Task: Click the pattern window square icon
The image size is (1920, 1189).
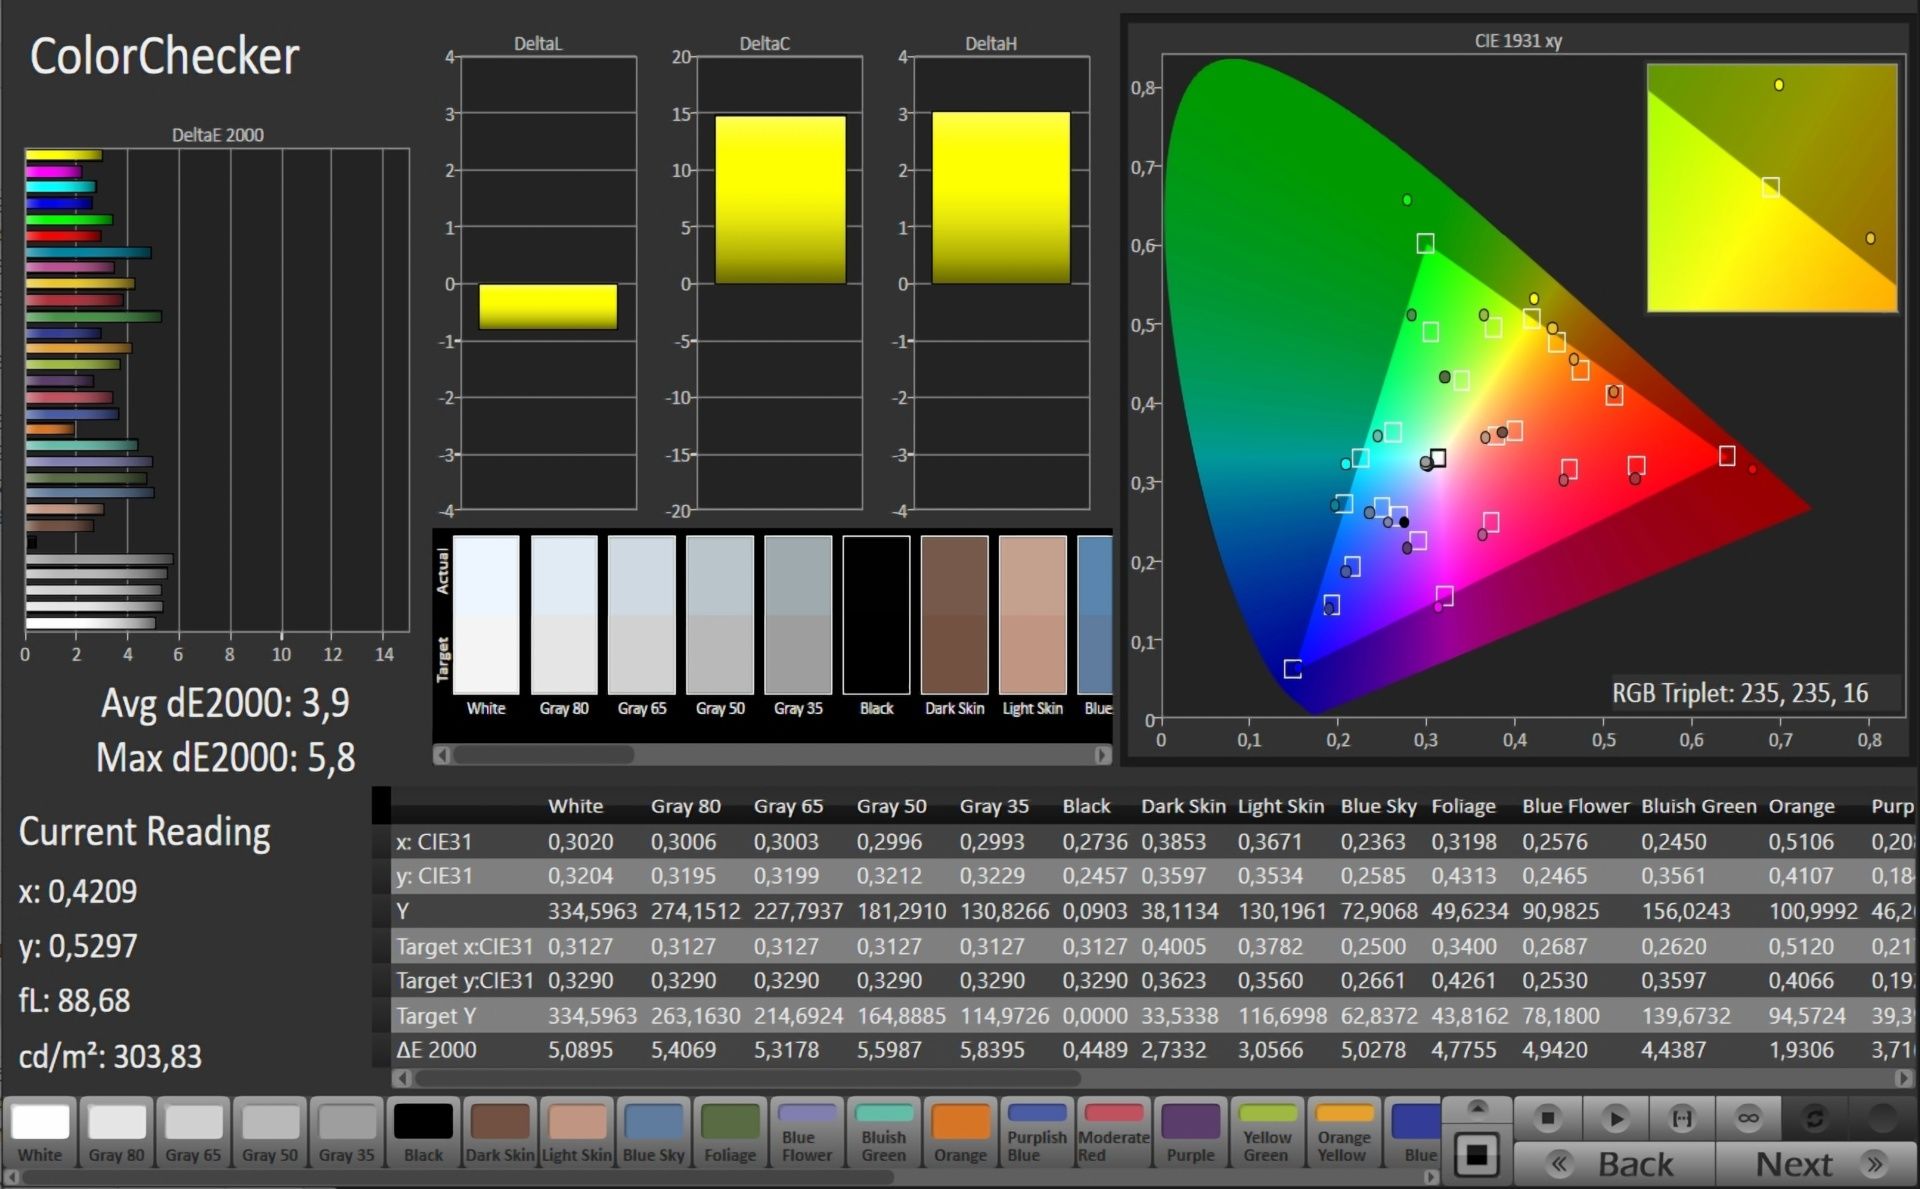Action: (x=1477, y=1155)
